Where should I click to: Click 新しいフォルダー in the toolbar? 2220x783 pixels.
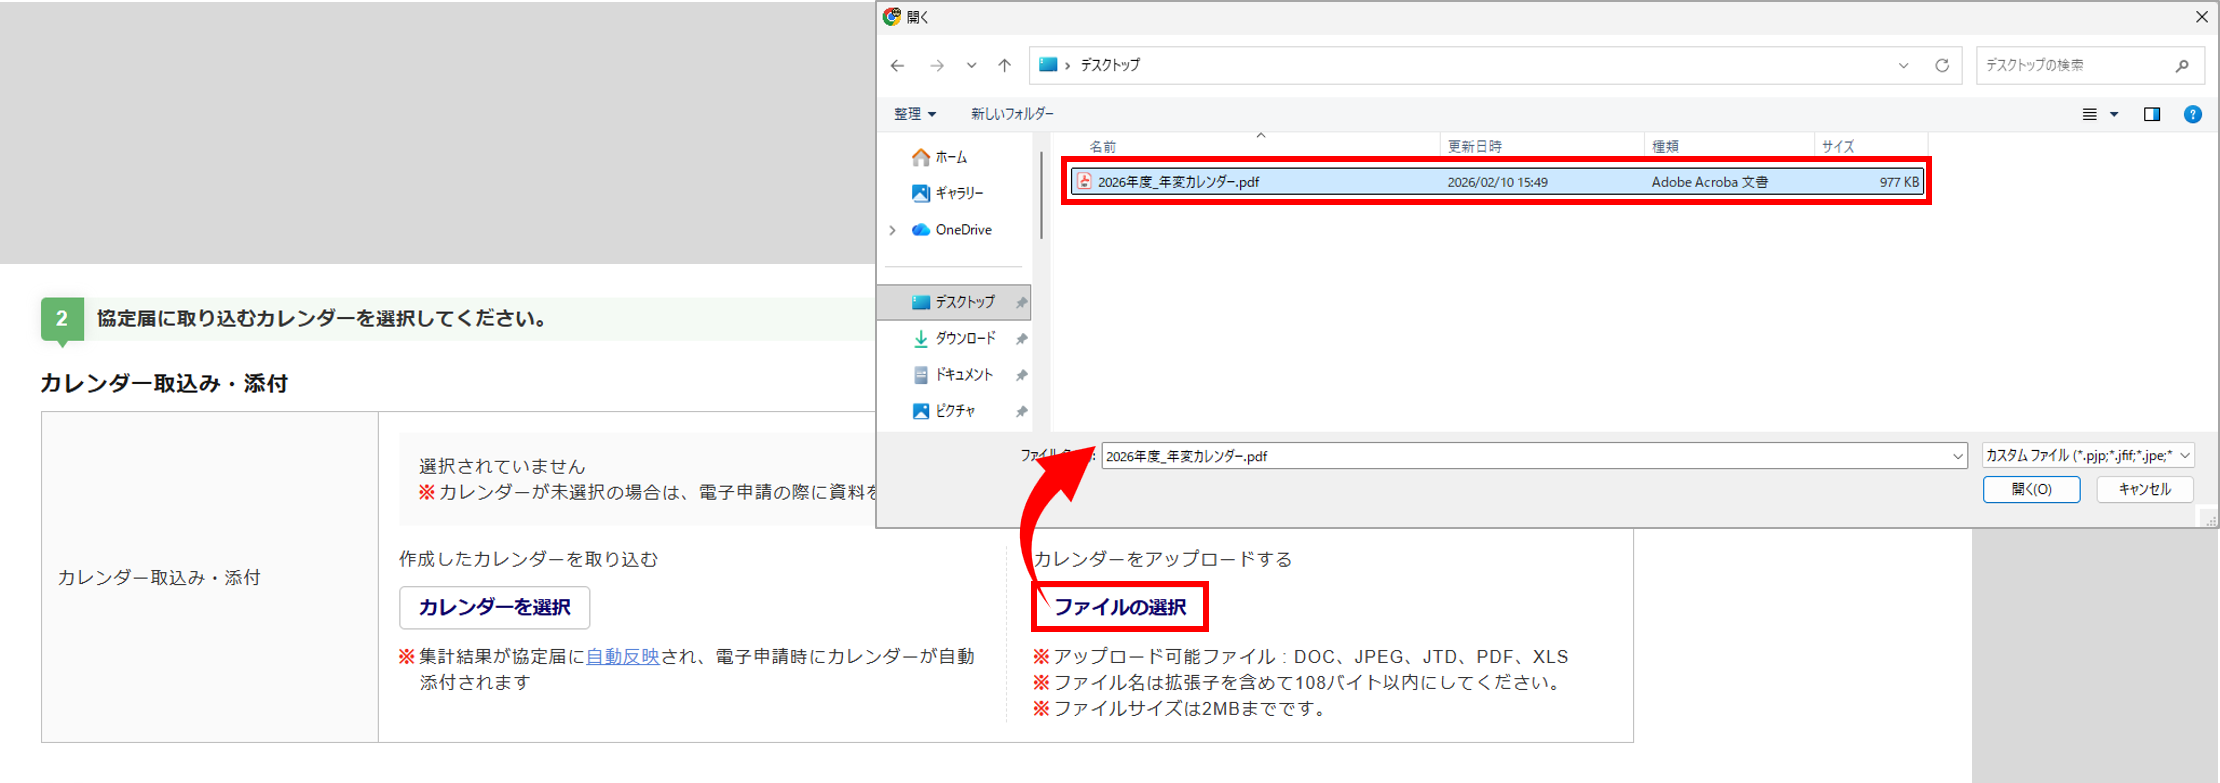click(x=1012, y=114)
